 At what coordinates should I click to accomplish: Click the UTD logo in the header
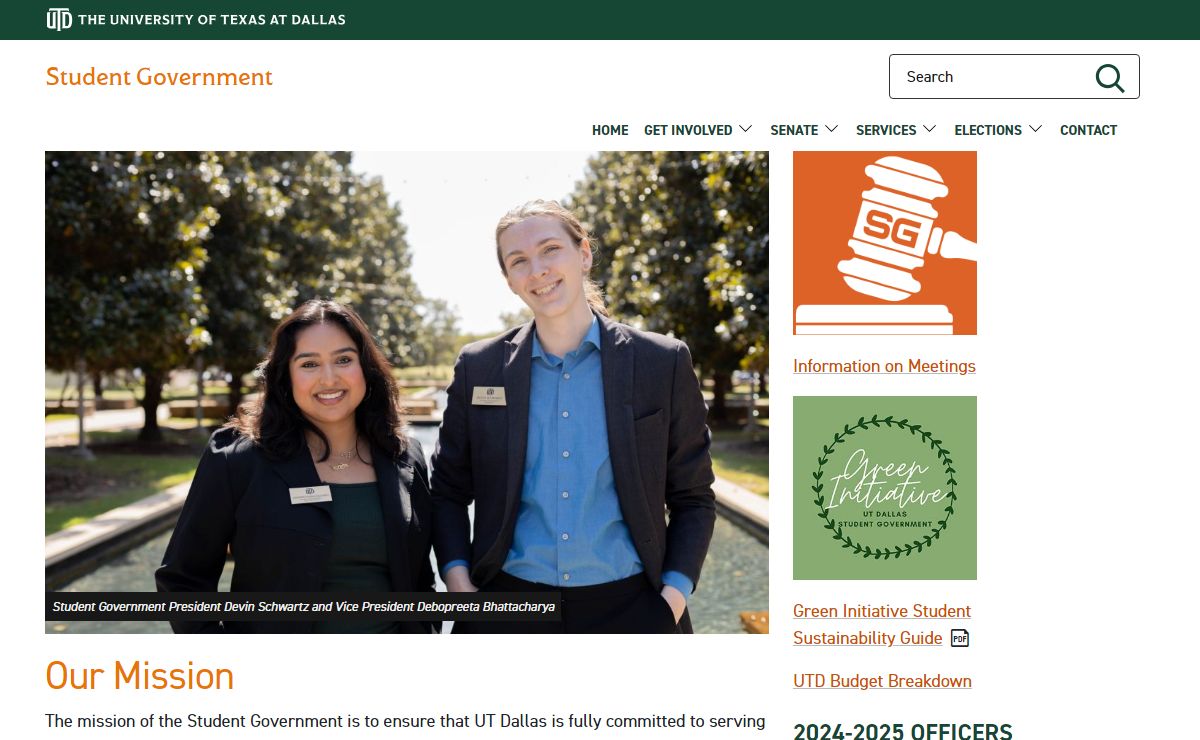click(59, 19)
